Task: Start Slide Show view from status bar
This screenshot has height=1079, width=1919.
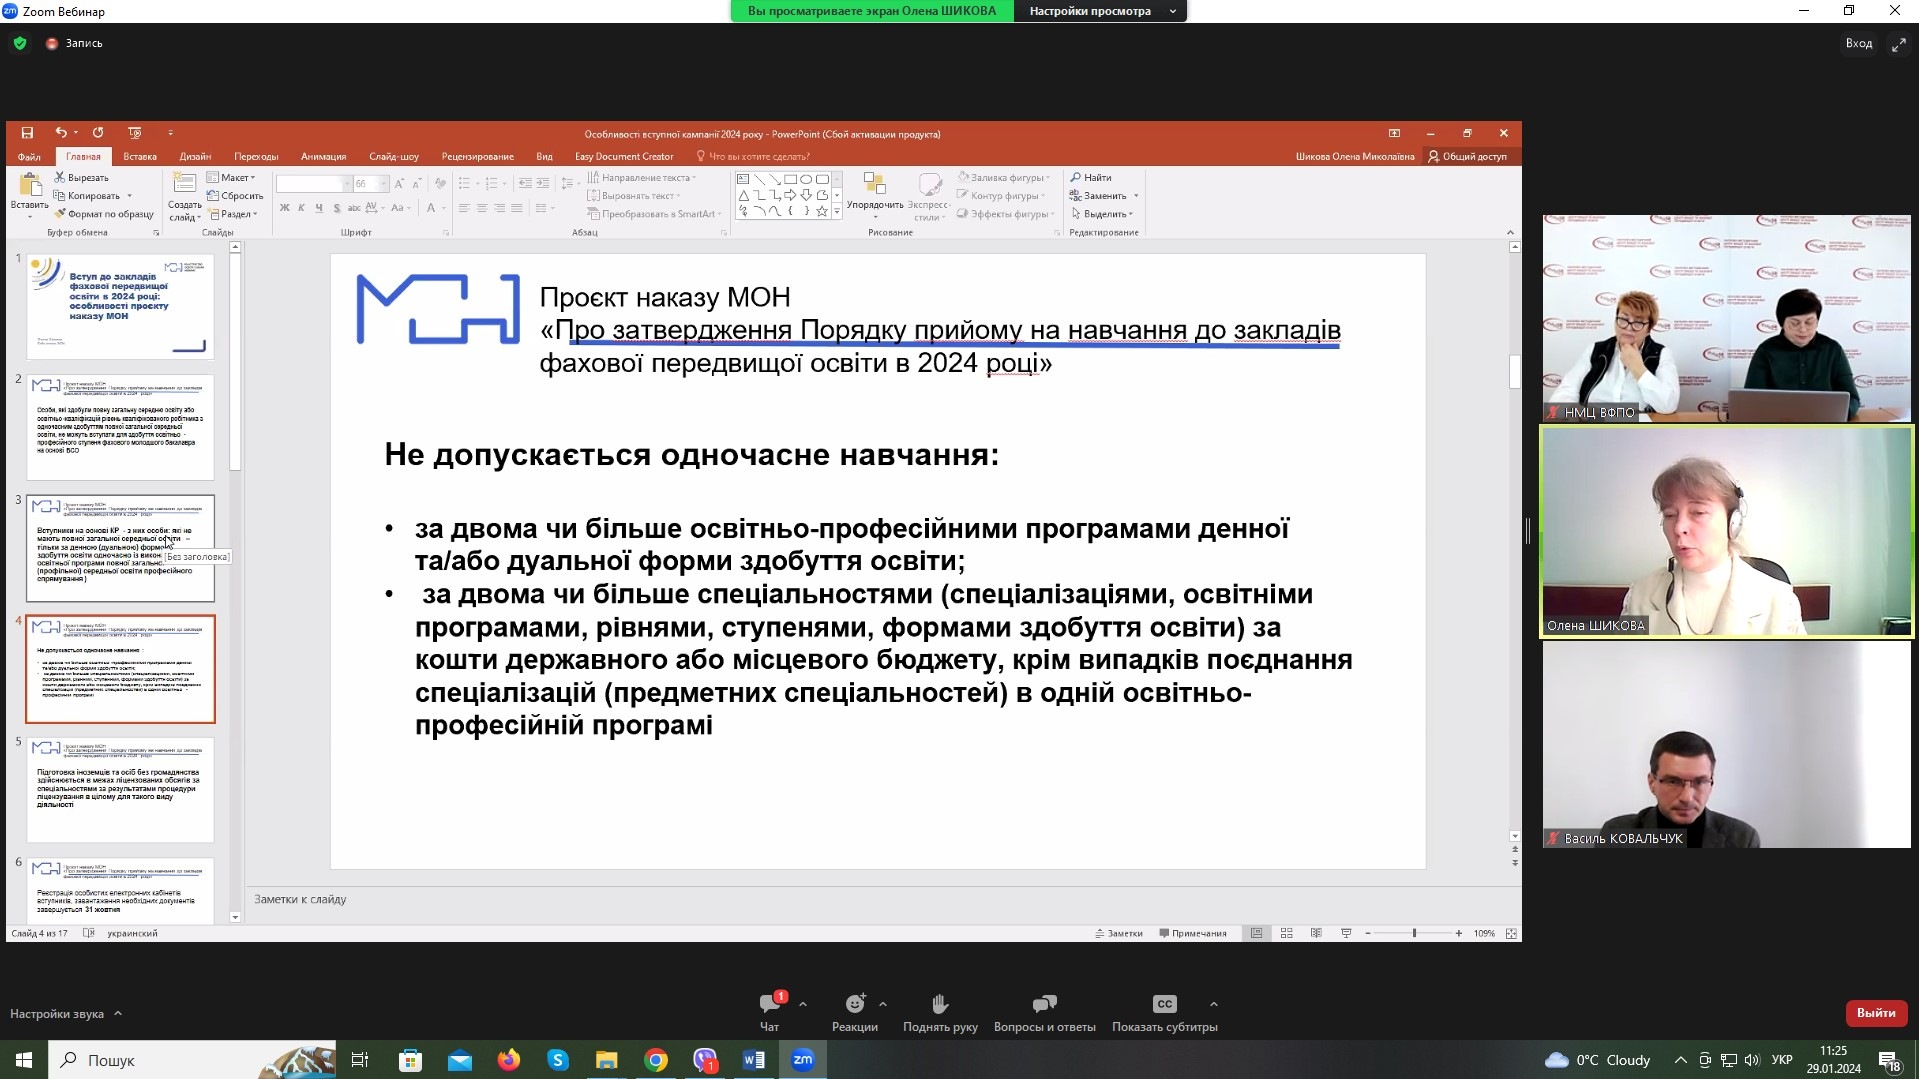Action: [x=1346, y=933]
